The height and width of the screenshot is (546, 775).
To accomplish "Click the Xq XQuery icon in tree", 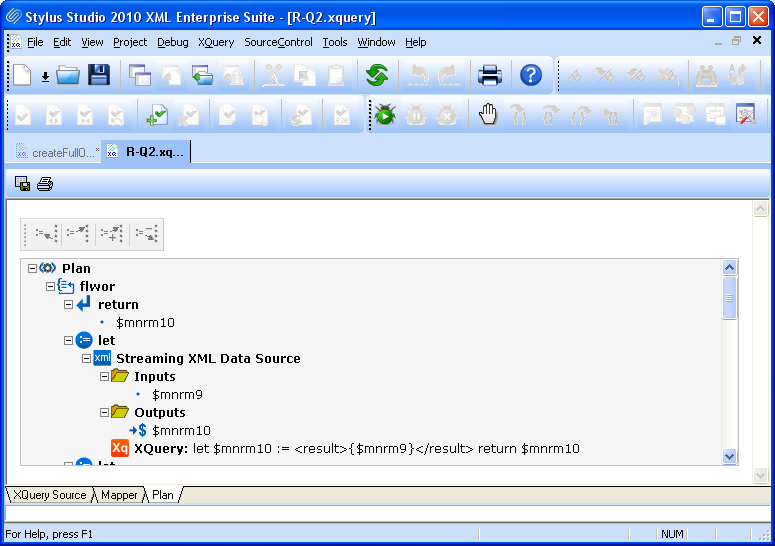I will point(120,448).
